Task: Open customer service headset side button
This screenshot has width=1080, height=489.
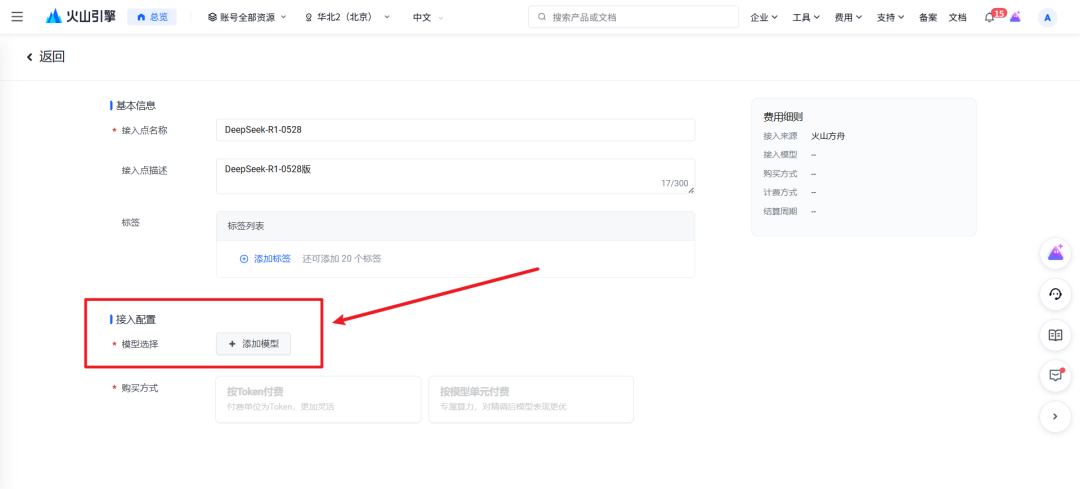Action: (x=1055, y=295)
